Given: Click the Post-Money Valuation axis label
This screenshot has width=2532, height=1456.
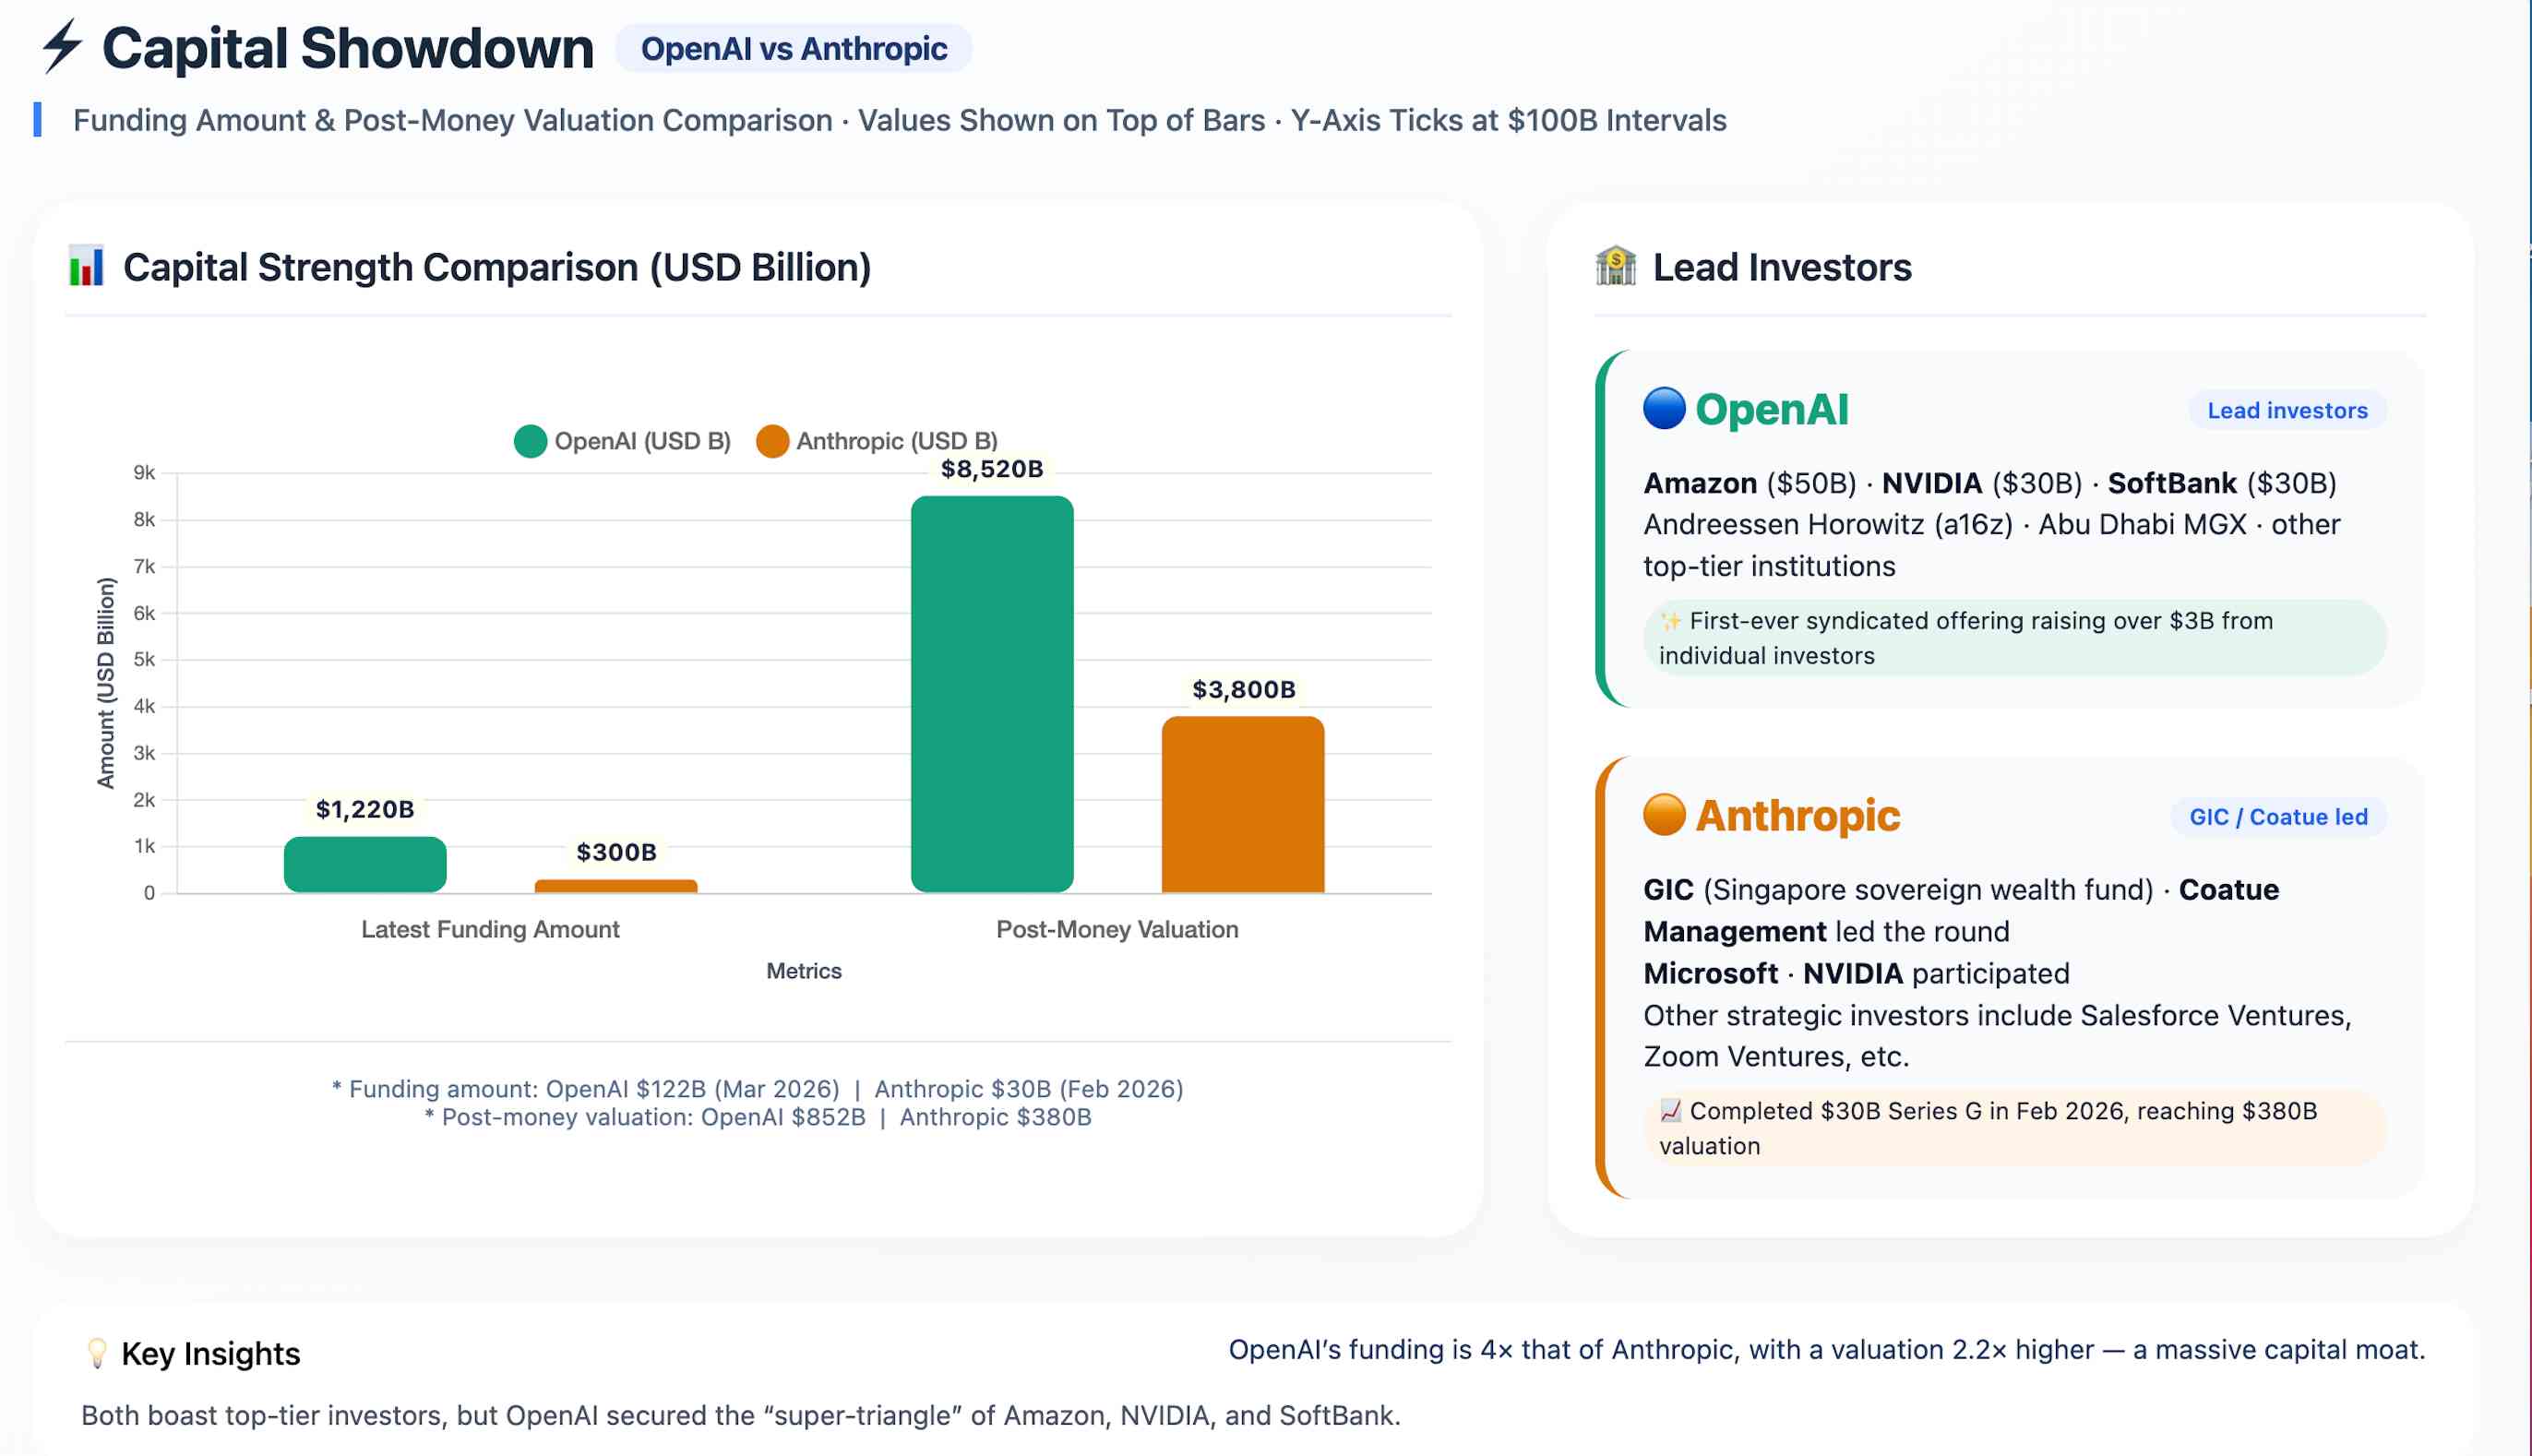Looking at the screenshot, I should (1117, 929).
